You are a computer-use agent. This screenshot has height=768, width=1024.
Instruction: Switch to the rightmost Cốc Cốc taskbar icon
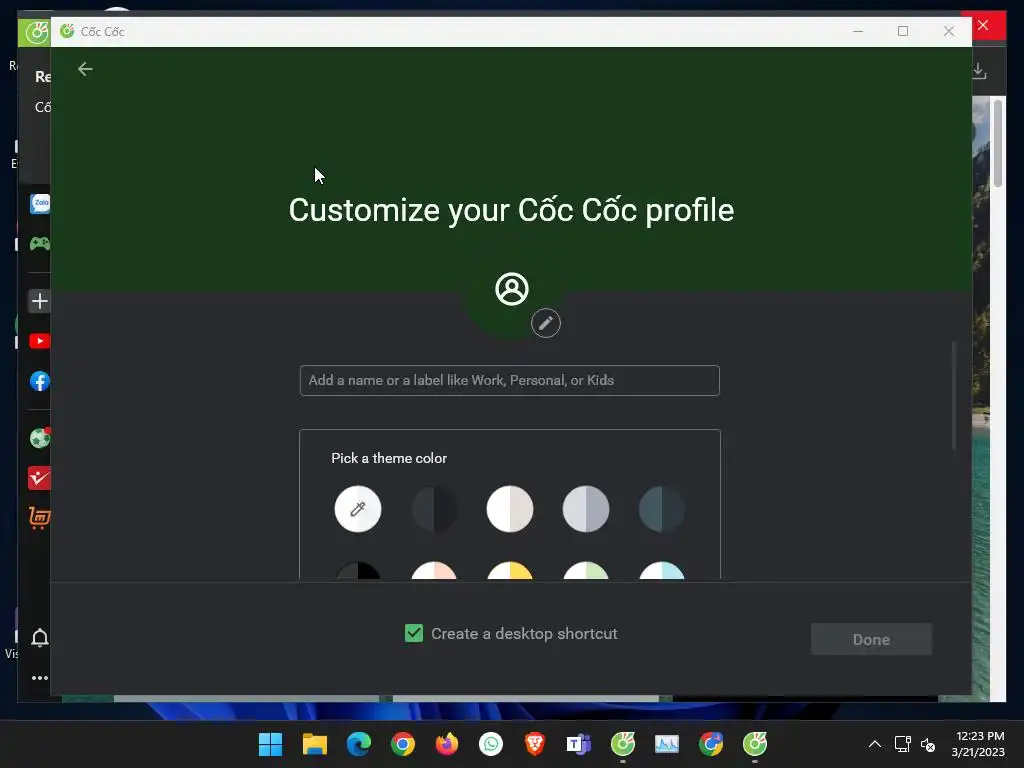pos(755,744)
